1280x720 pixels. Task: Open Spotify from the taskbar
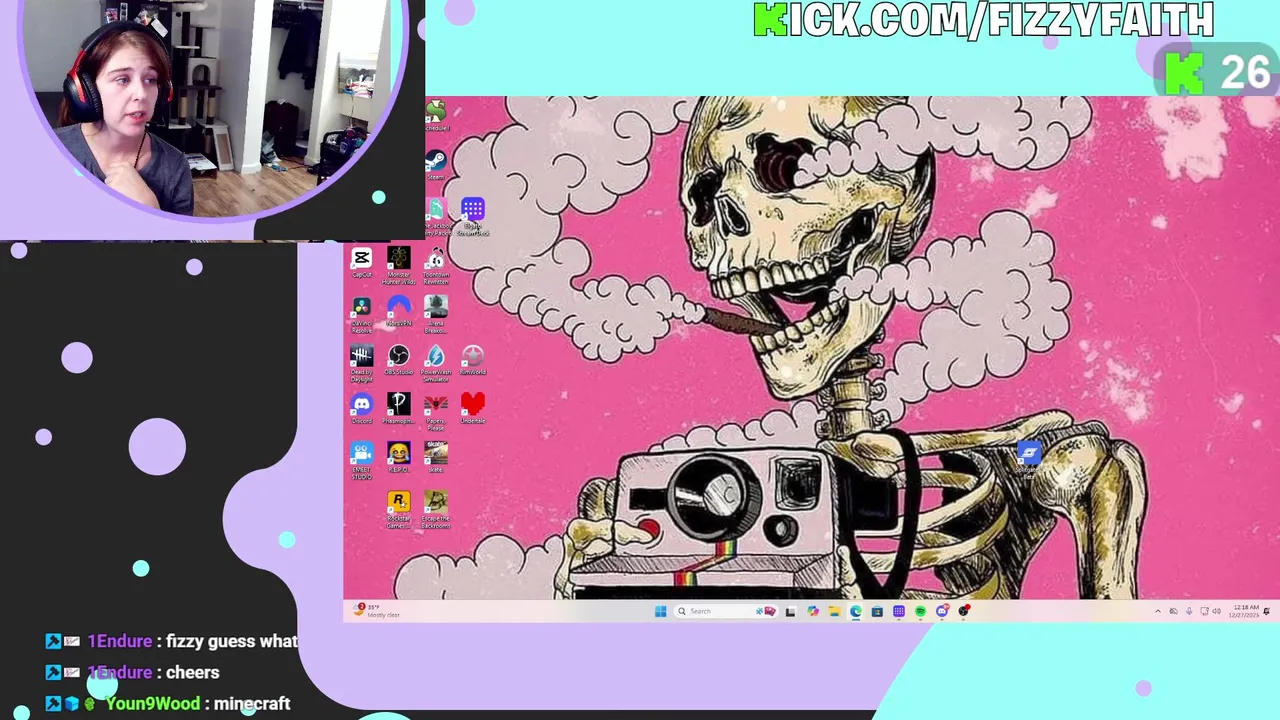(920, 611)
